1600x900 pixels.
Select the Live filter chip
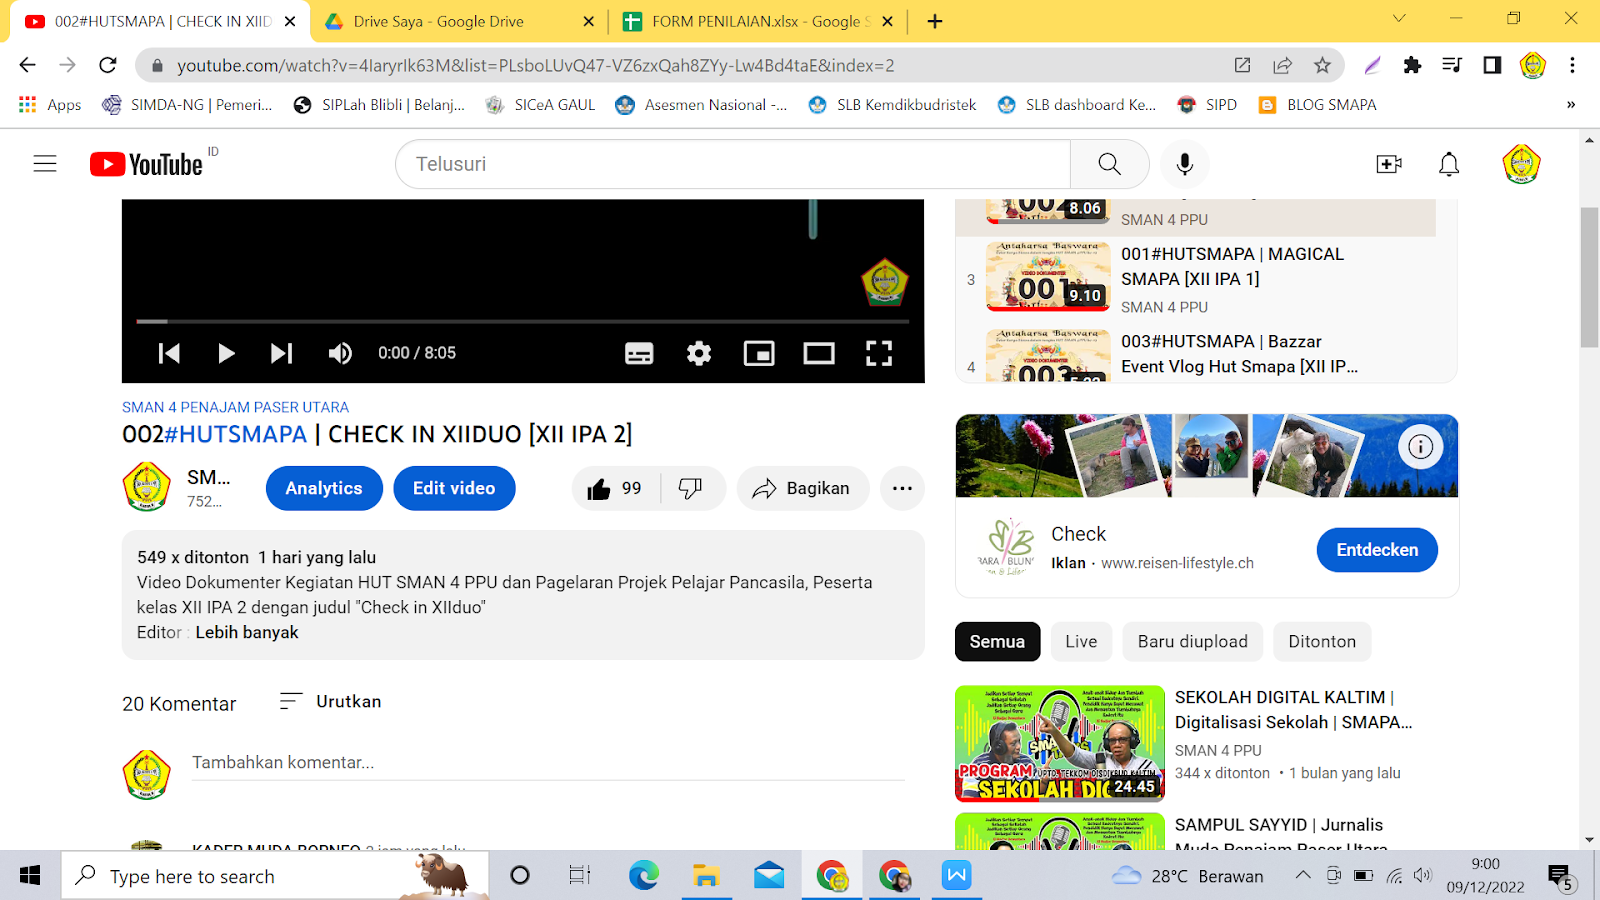coord(1081,642)
